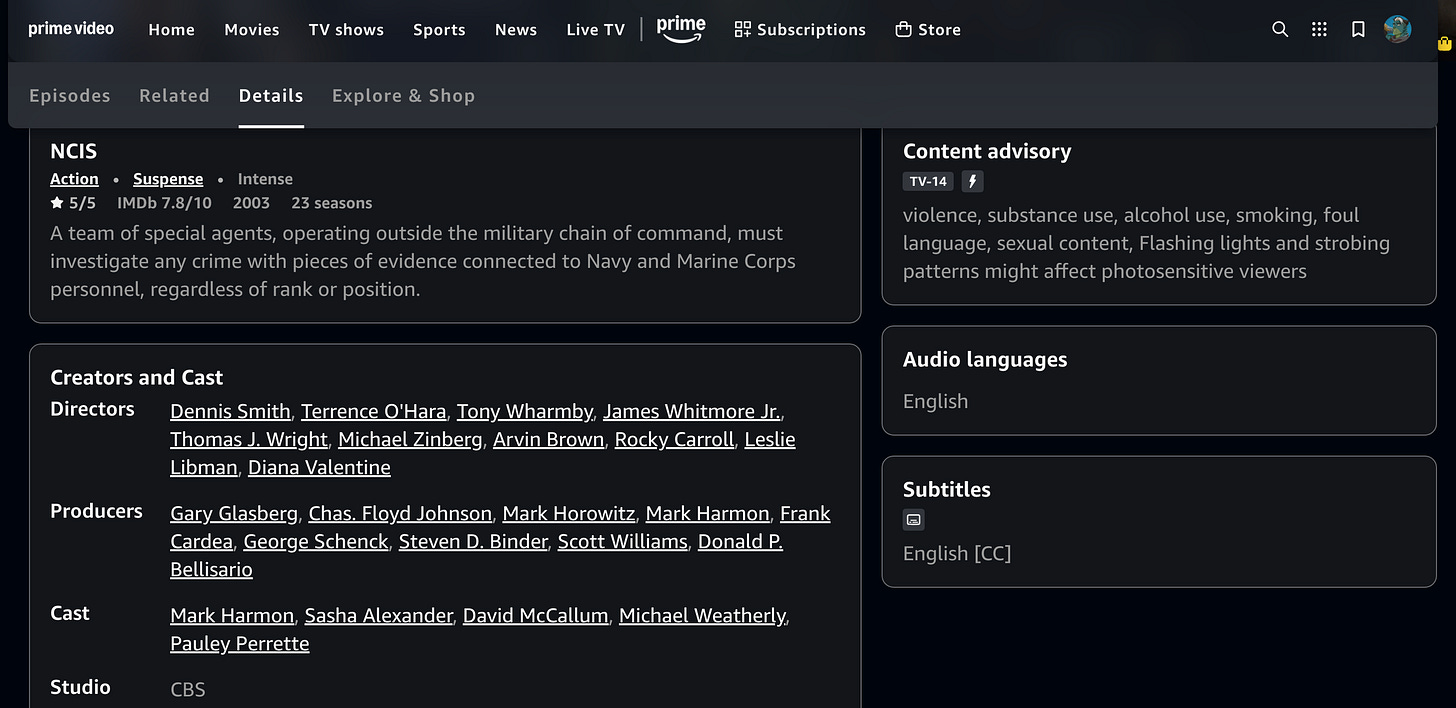Go to Home in top navigation
Screen dimensions: 1456x708
[172, 30]
